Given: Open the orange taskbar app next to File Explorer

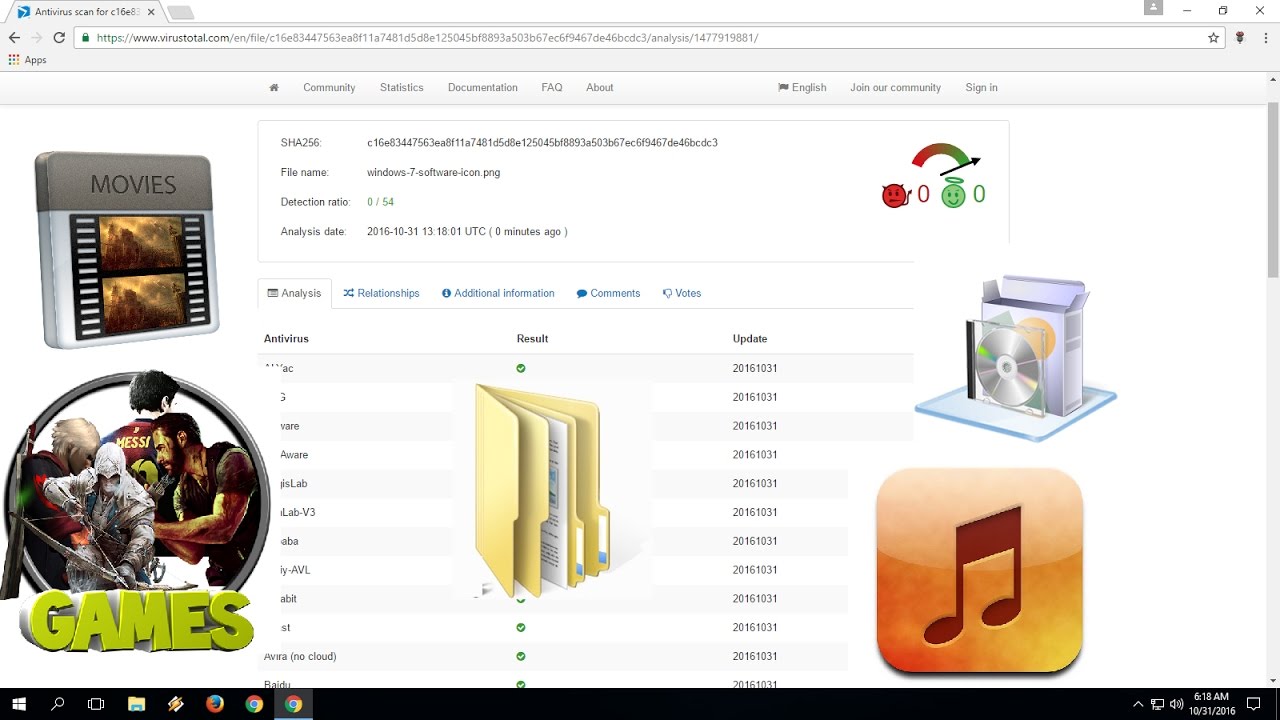Looking at the screenshot, I should tap(176, 704).
